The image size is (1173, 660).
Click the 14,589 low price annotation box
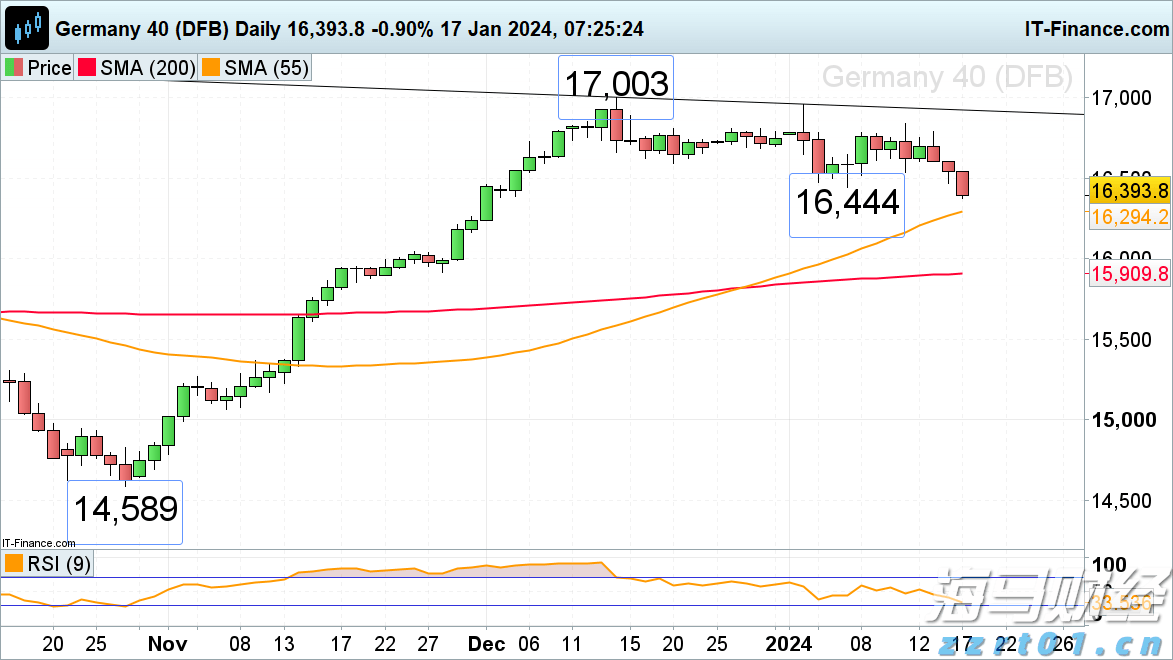coord(125,511)
